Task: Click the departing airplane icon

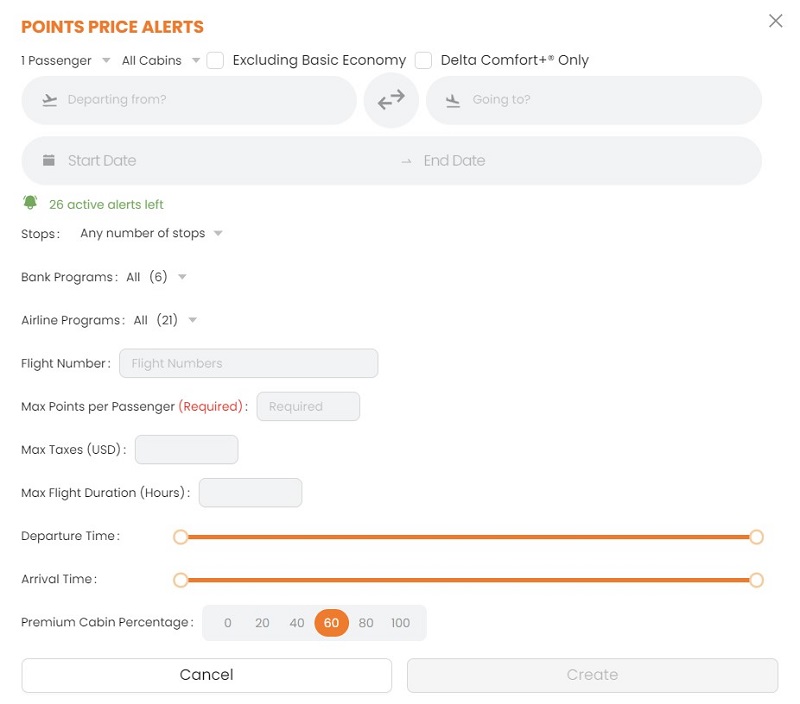Action: pyautogui.click(x=49, y=100)
